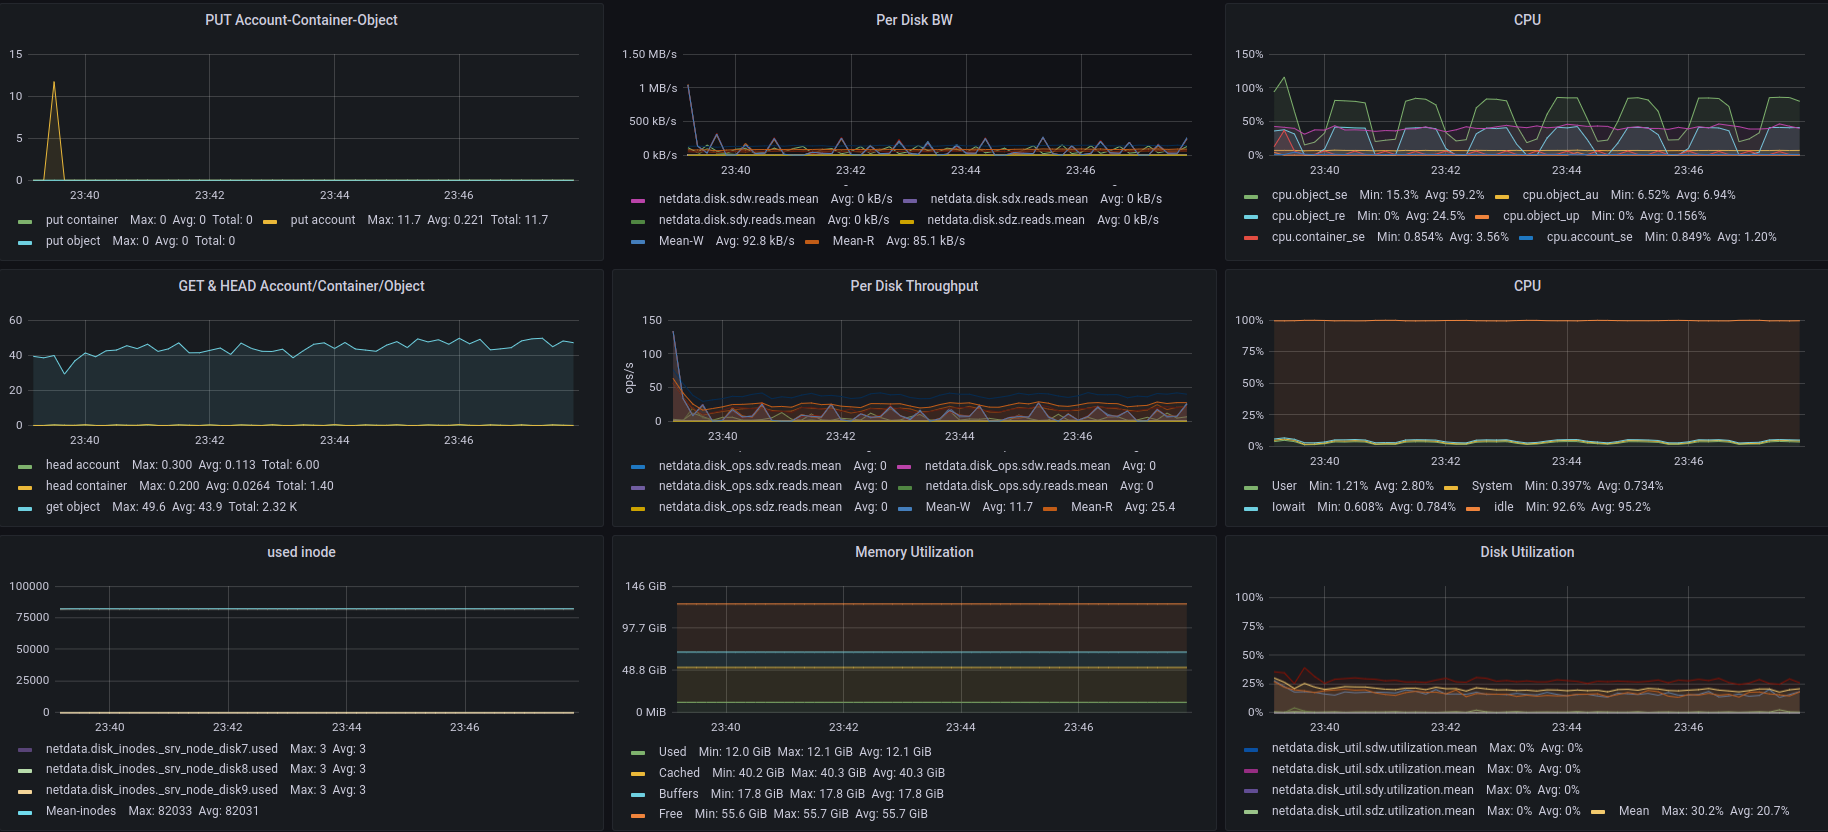Open the PUT Account-Container-Object panel title menu
This screenshot has height=832, width=1828.
point(301,20)
